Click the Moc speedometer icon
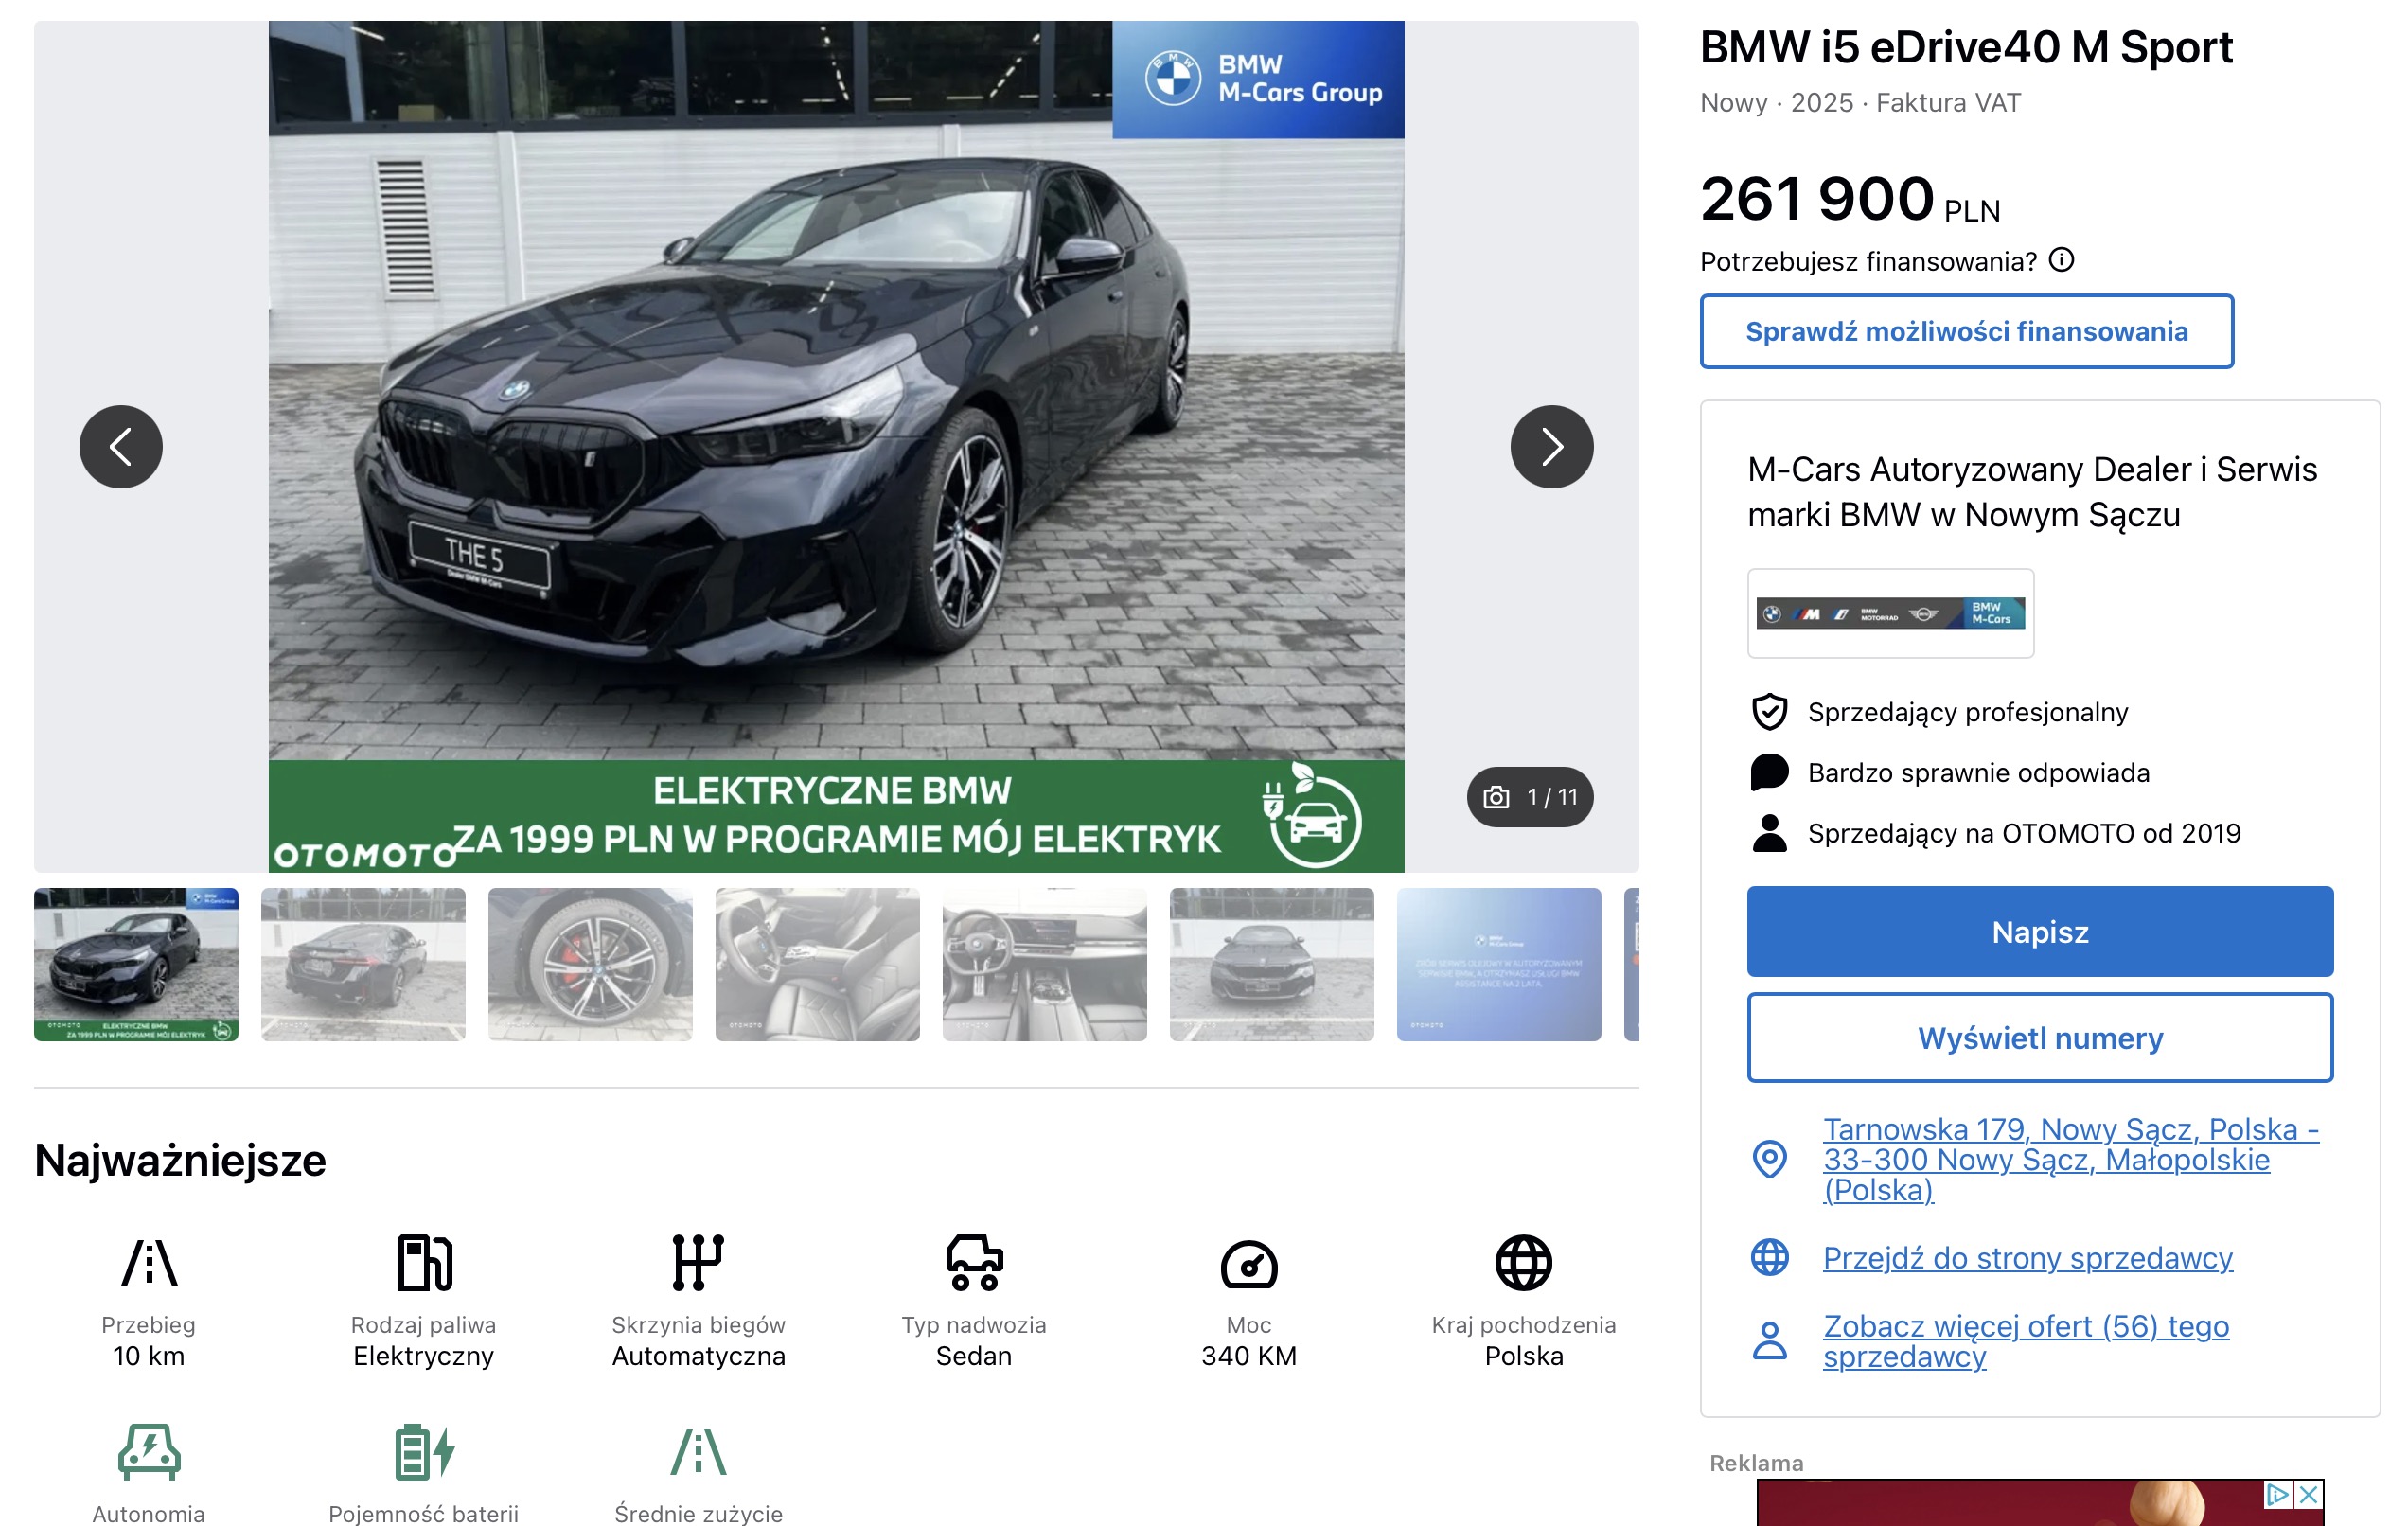The height and width of the screenshot is (1526, 2408). 1249,1264
